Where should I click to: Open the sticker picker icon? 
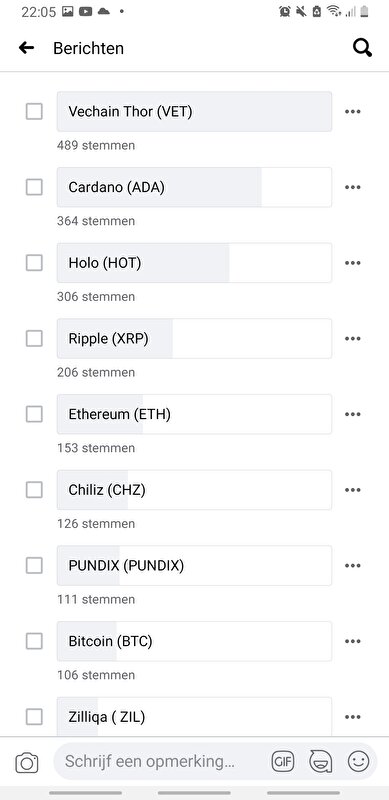click(321, 762)
